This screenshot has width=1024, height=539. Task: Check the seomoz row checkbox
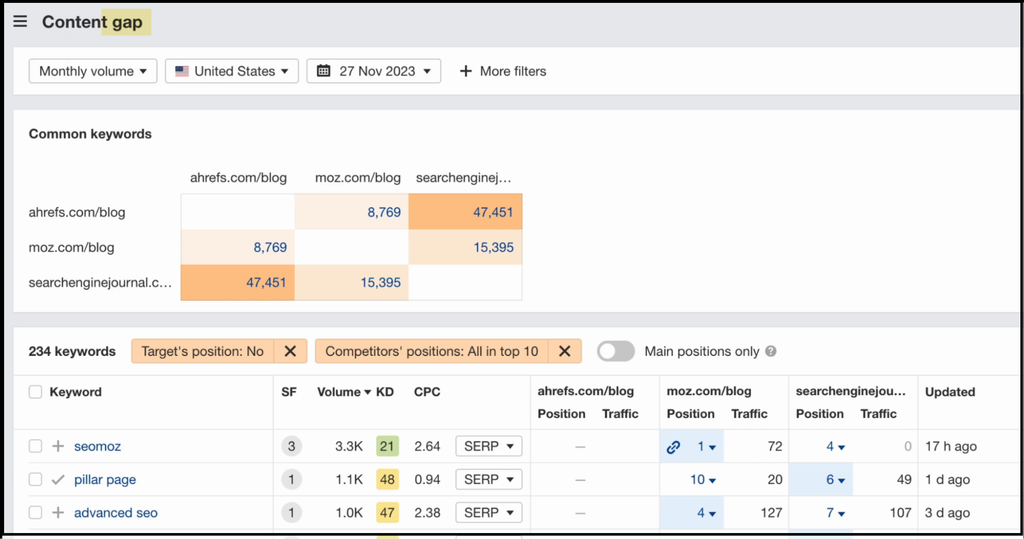pyautogui.click(x=35, y=446)
